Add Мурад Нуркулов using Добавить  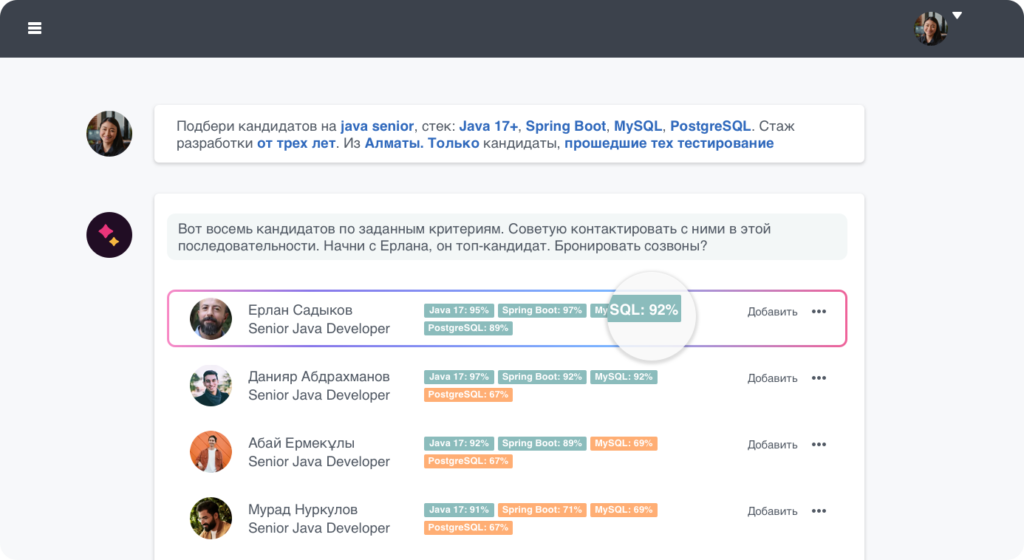pyautogui.click(x=772, y=511)
